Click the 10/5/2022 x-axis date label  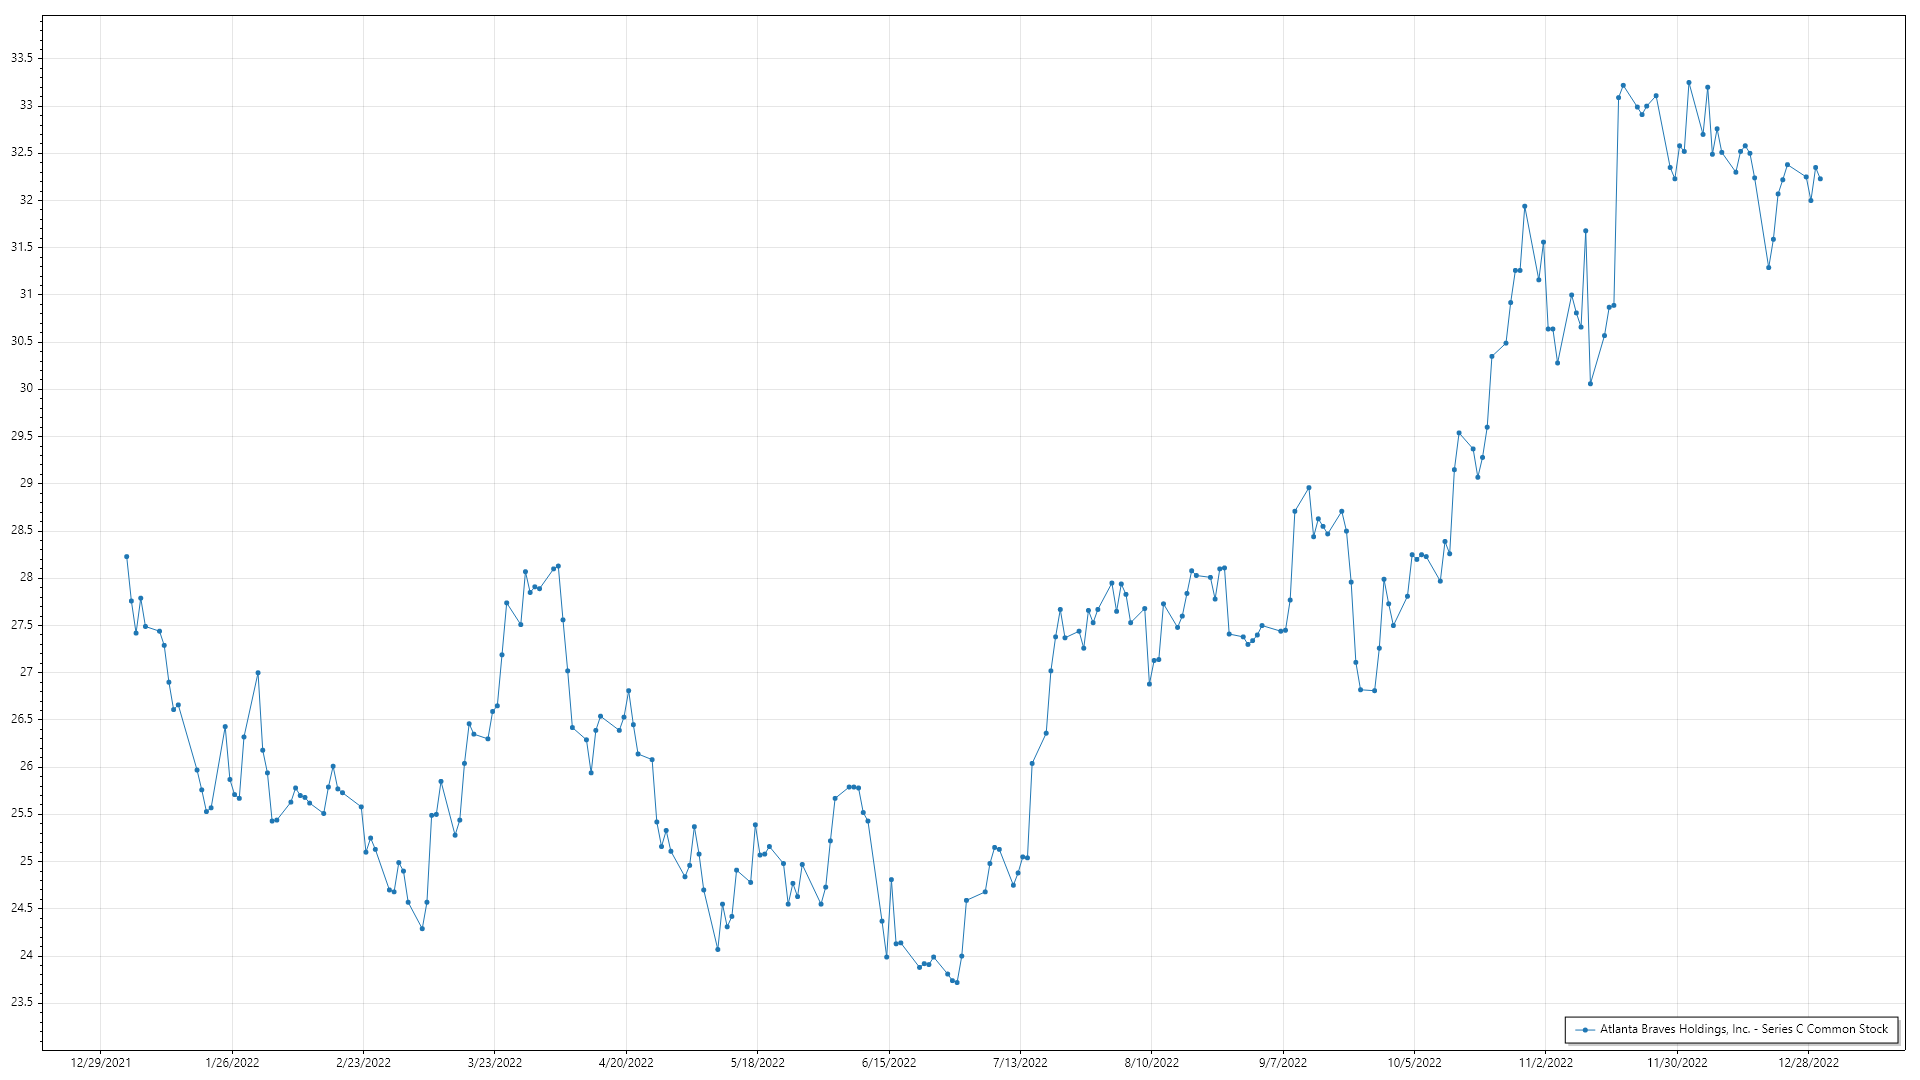point(1414,1063)
